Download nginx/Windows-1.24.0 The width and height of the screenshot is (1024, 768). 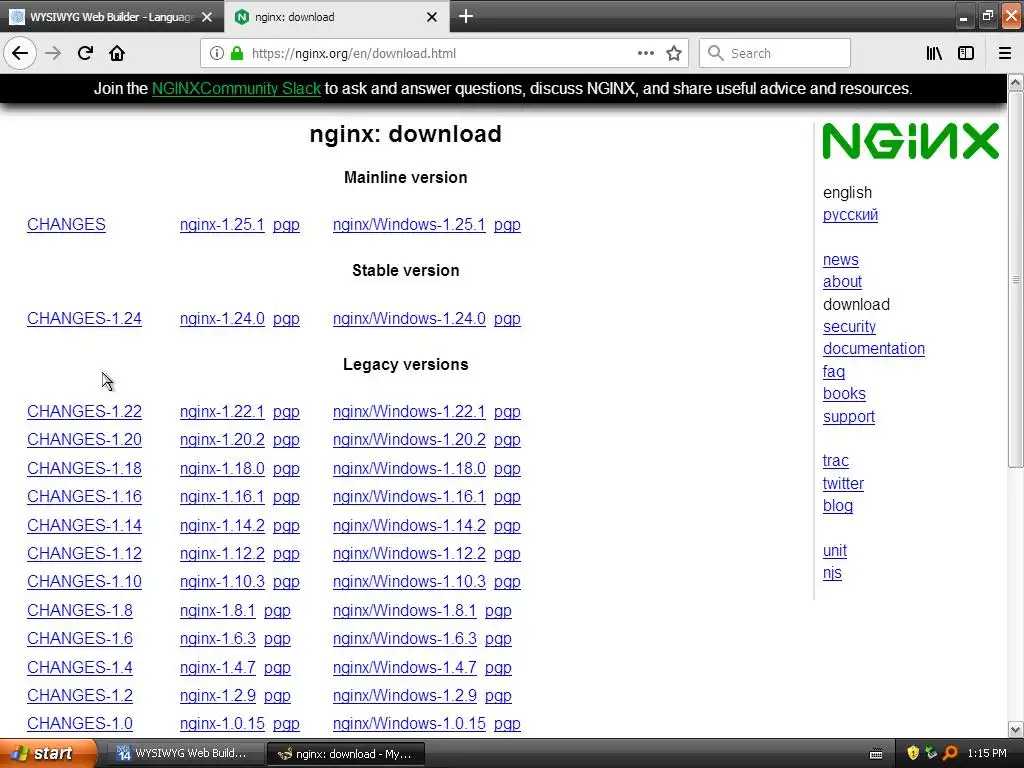[409, 319]
